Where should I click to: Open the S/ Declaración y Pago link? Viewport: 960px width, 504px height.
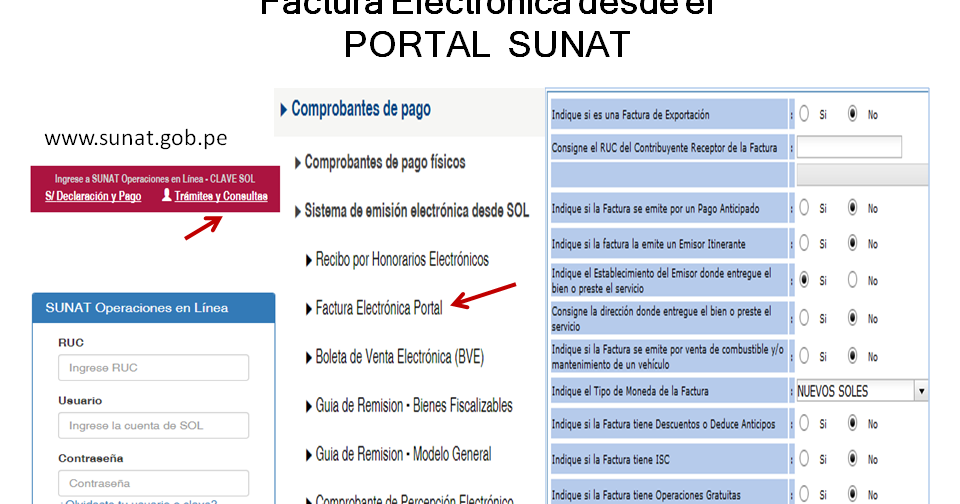(93, 197)
